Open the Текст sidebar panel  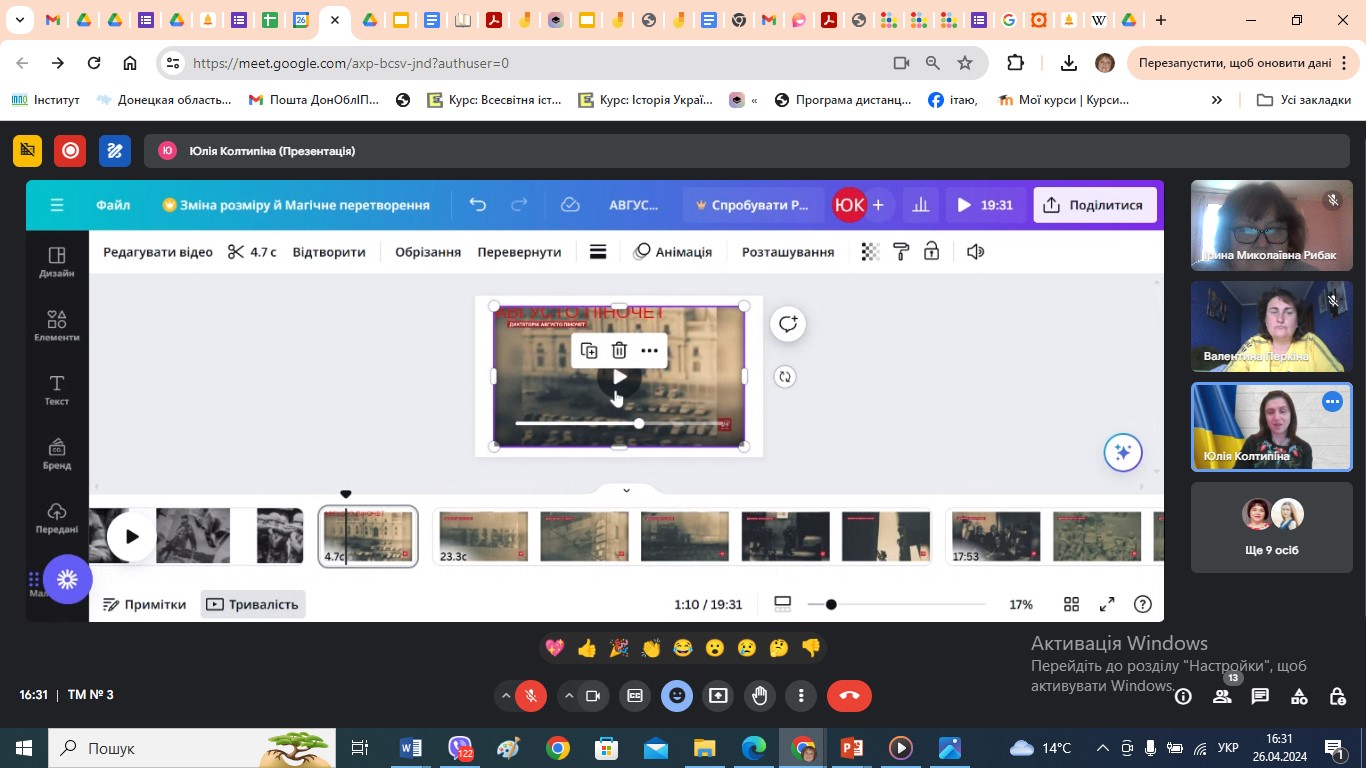57,391
